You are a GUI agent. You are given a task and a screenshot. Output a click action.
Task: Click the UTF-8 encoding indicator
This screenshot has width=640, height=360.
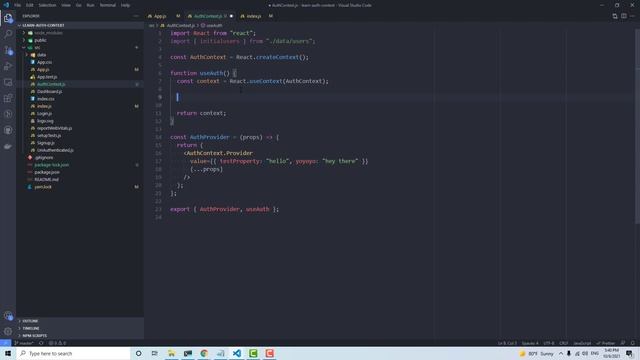click(549, 343)
